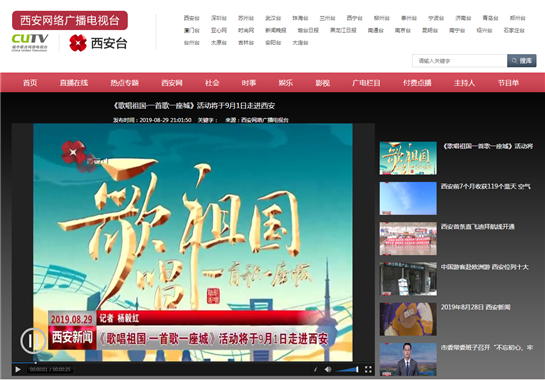Open the 主持人 nav item

[464, 83]
